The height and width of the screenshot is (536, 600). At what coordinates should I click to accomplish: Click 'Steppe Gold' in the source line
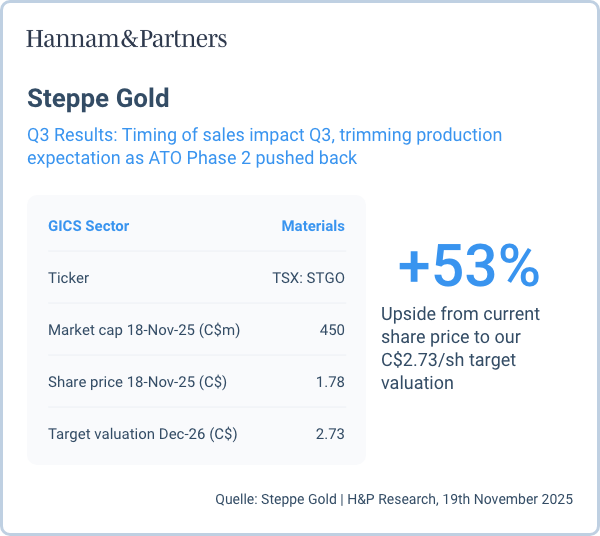pyautogui.click(x=298, y=498)
